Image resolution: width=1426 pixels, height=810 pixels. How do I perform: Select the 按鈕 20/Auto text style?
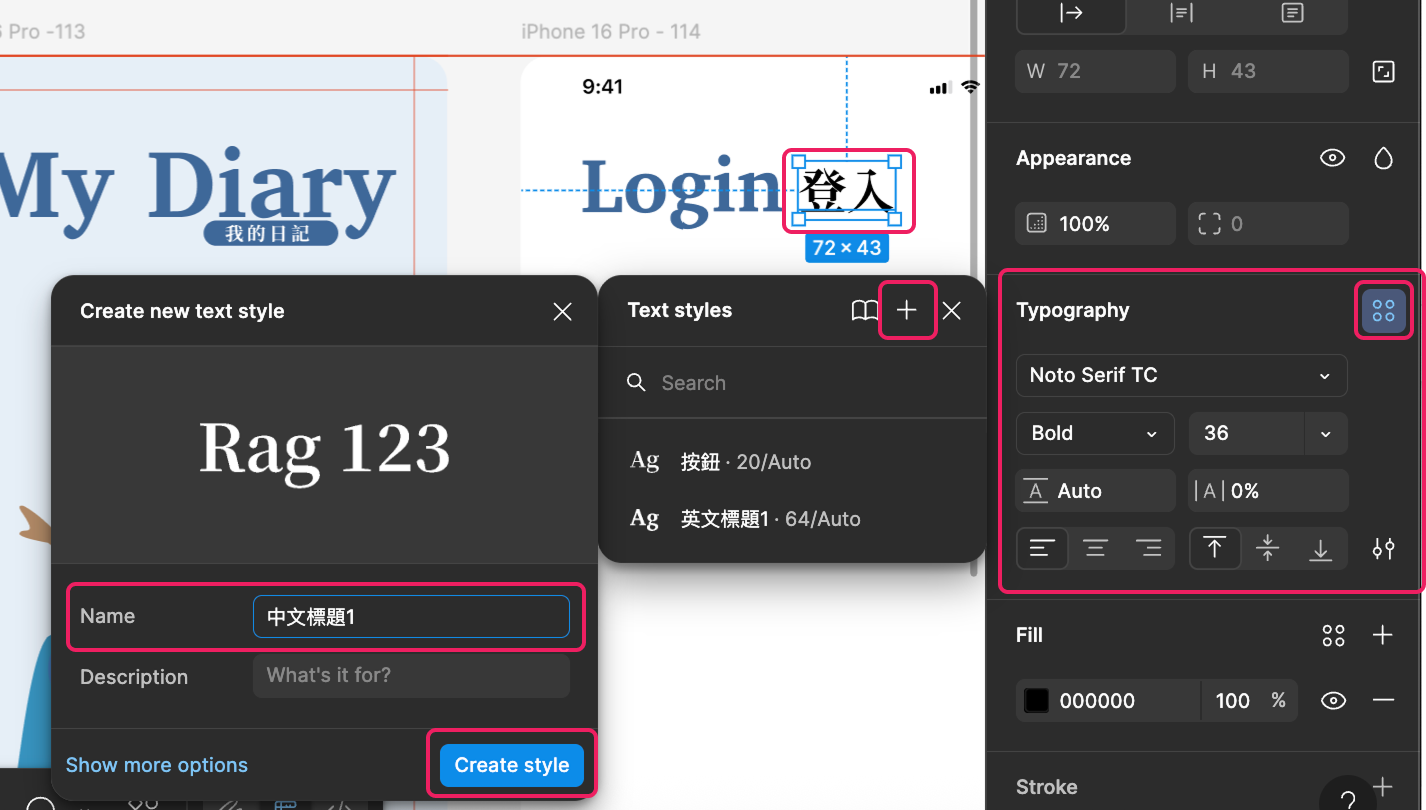(745, 462)
